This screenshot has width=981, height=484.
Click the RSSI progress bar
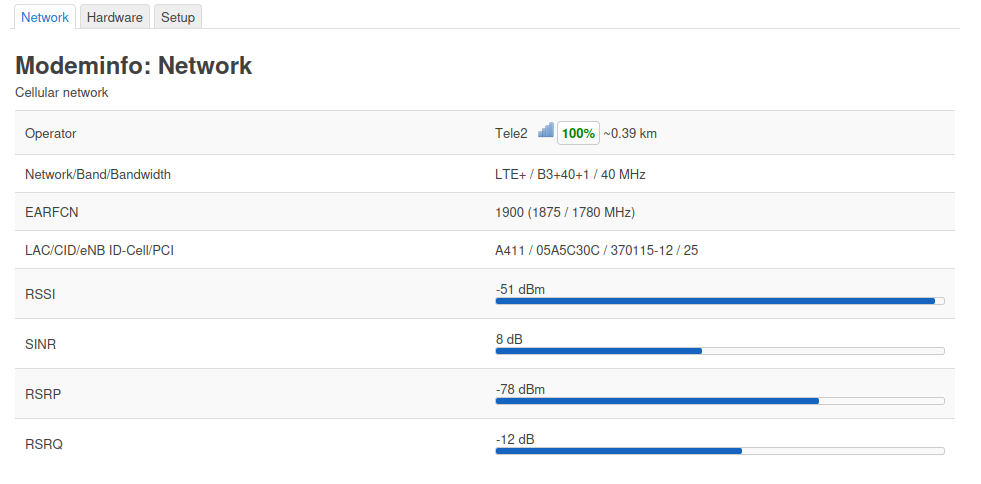point(719,301)
